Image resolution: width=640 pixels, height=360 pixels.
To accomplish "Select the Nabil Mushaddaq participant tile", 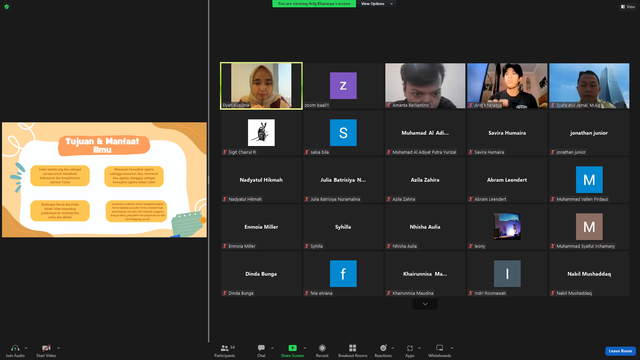I will point(589,273).
